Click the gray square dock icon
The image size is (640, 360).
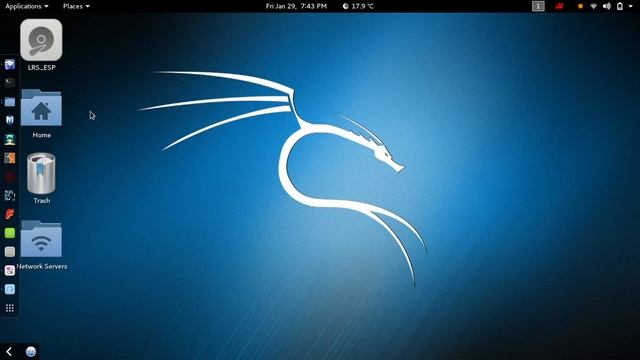point(10,252)
